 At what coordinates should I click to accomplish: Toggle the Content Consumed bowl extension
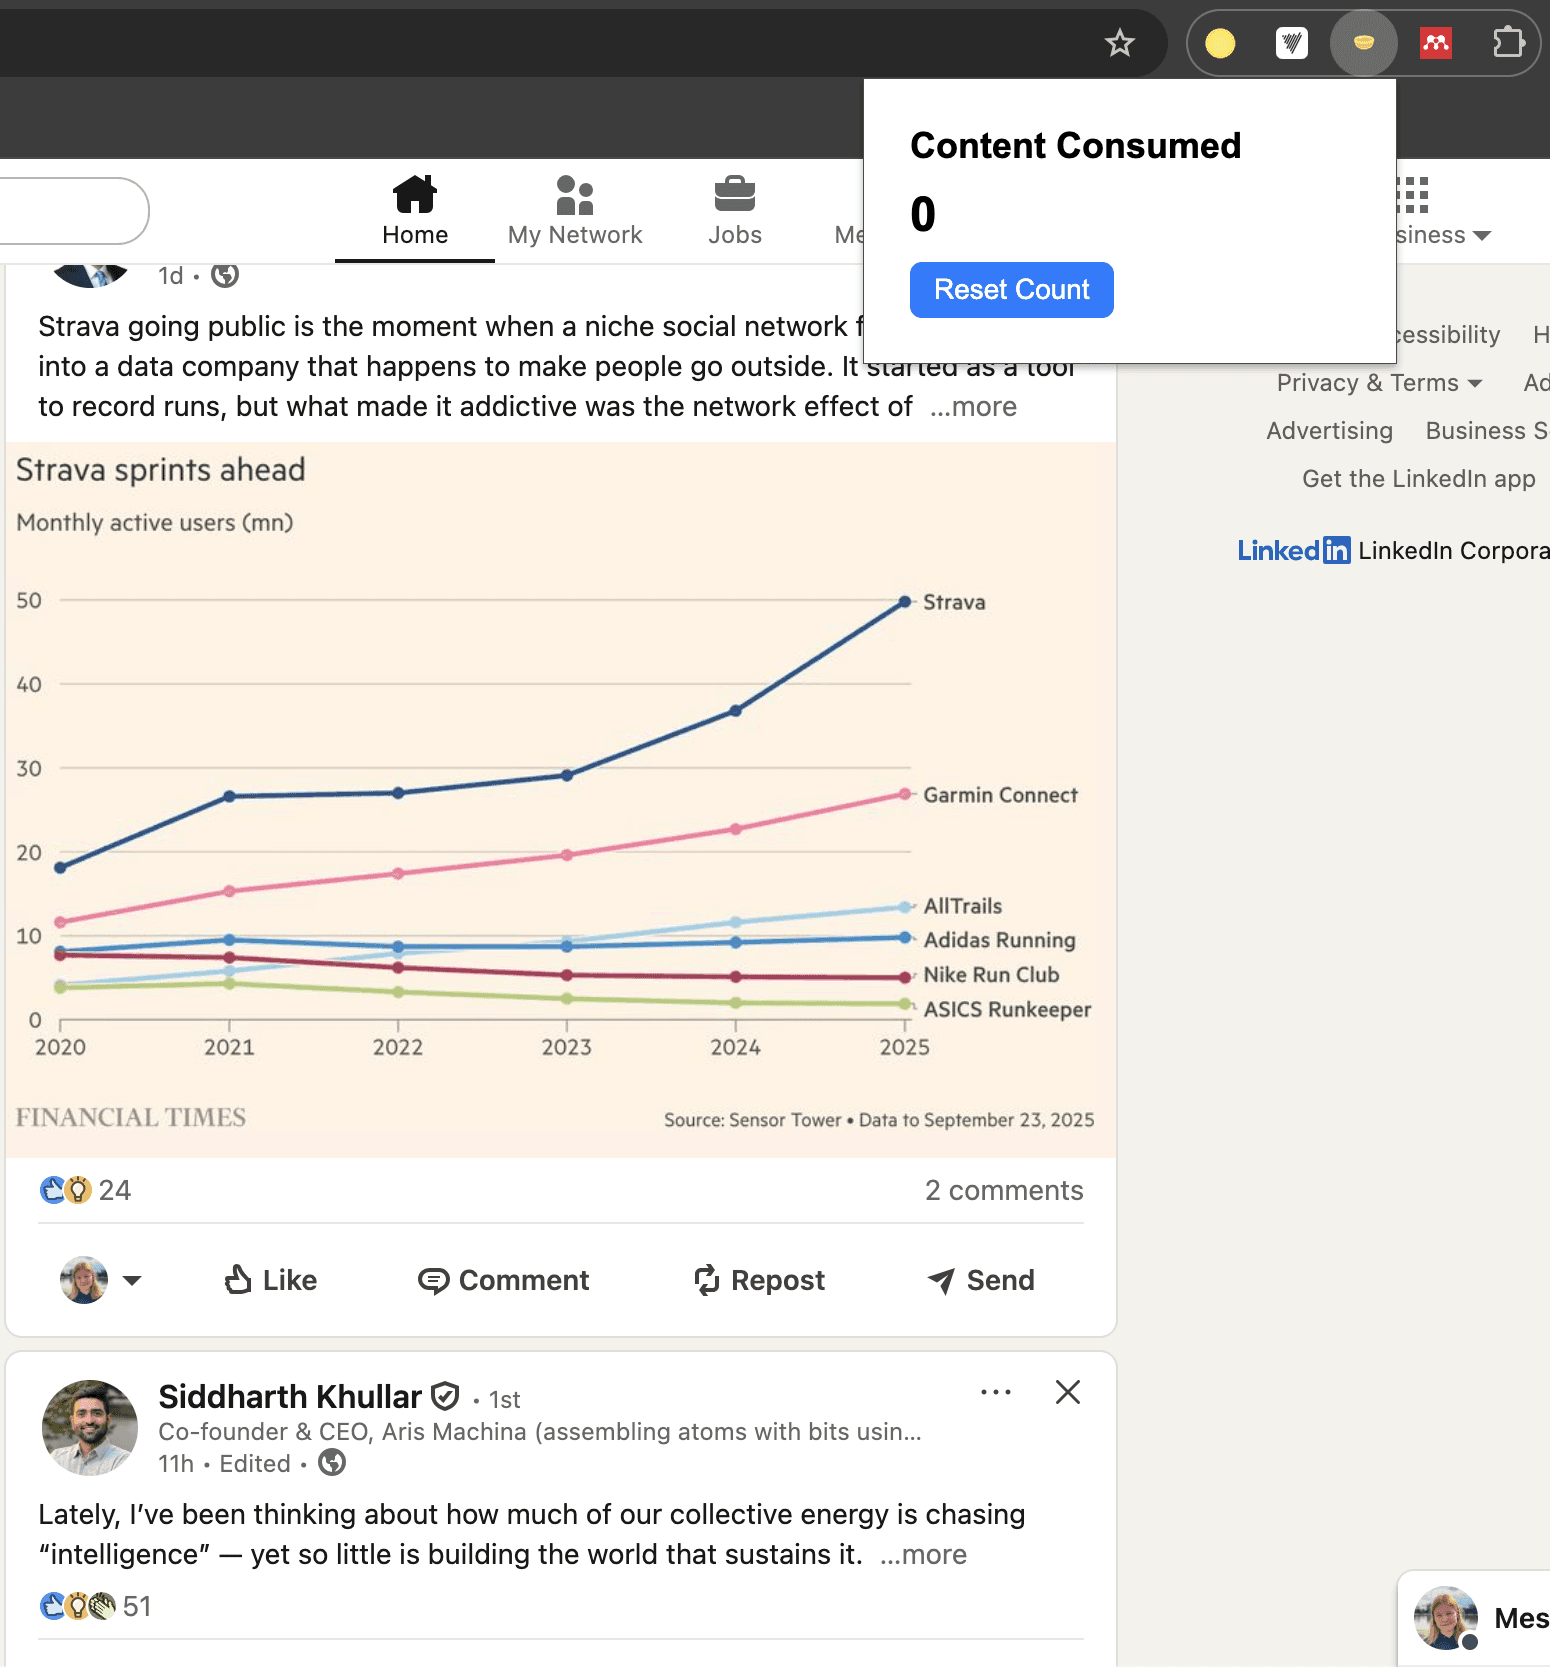[1364, 43]
